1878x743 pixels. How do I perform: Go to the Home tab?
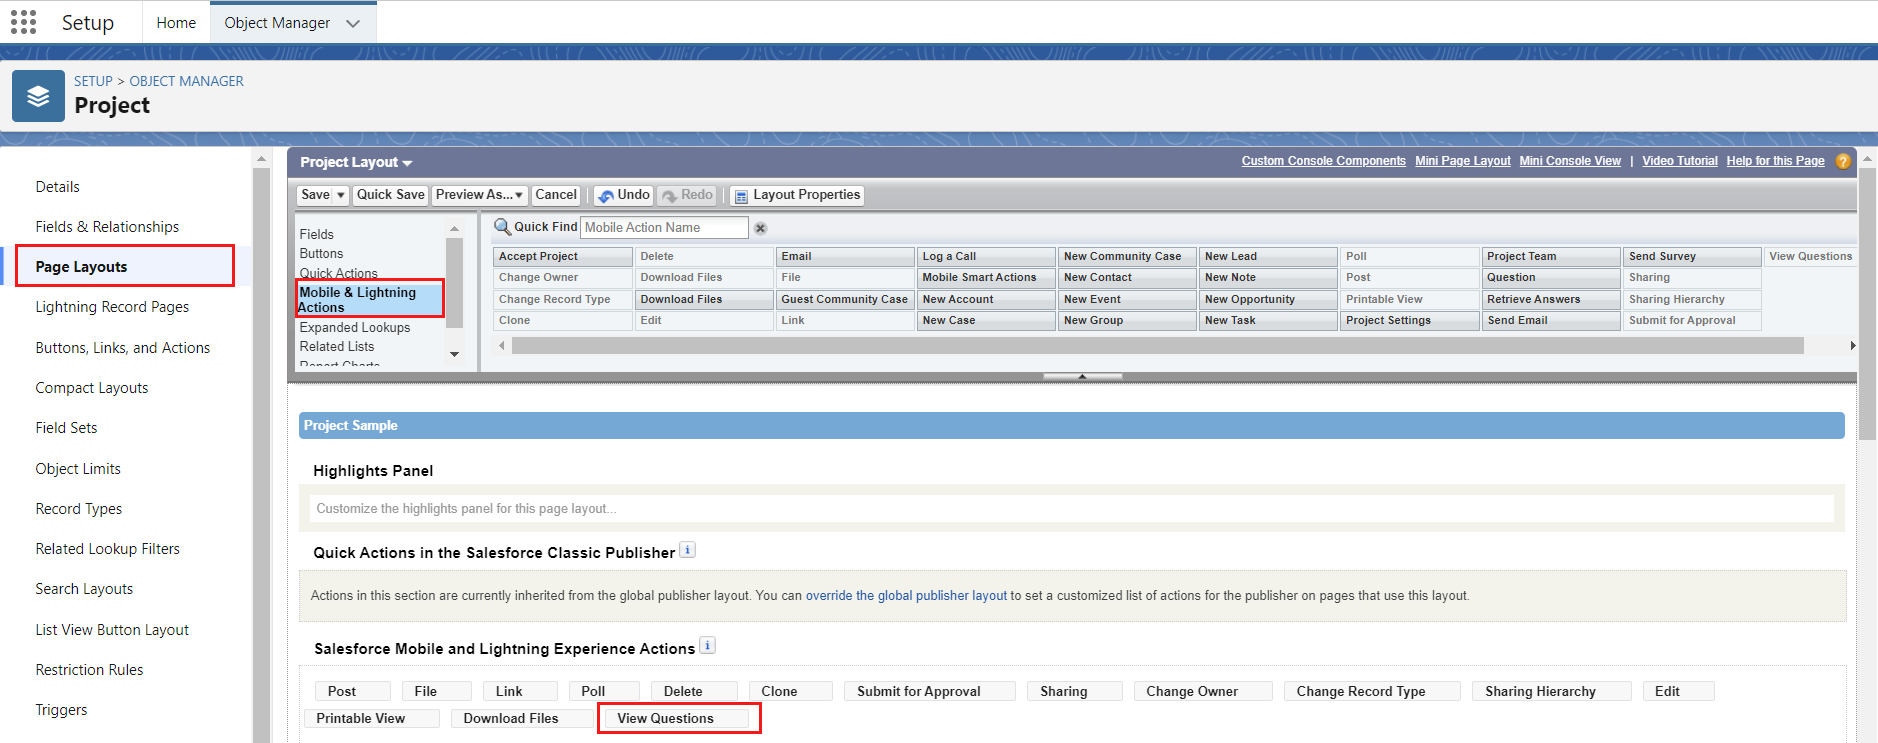(176, 22)
